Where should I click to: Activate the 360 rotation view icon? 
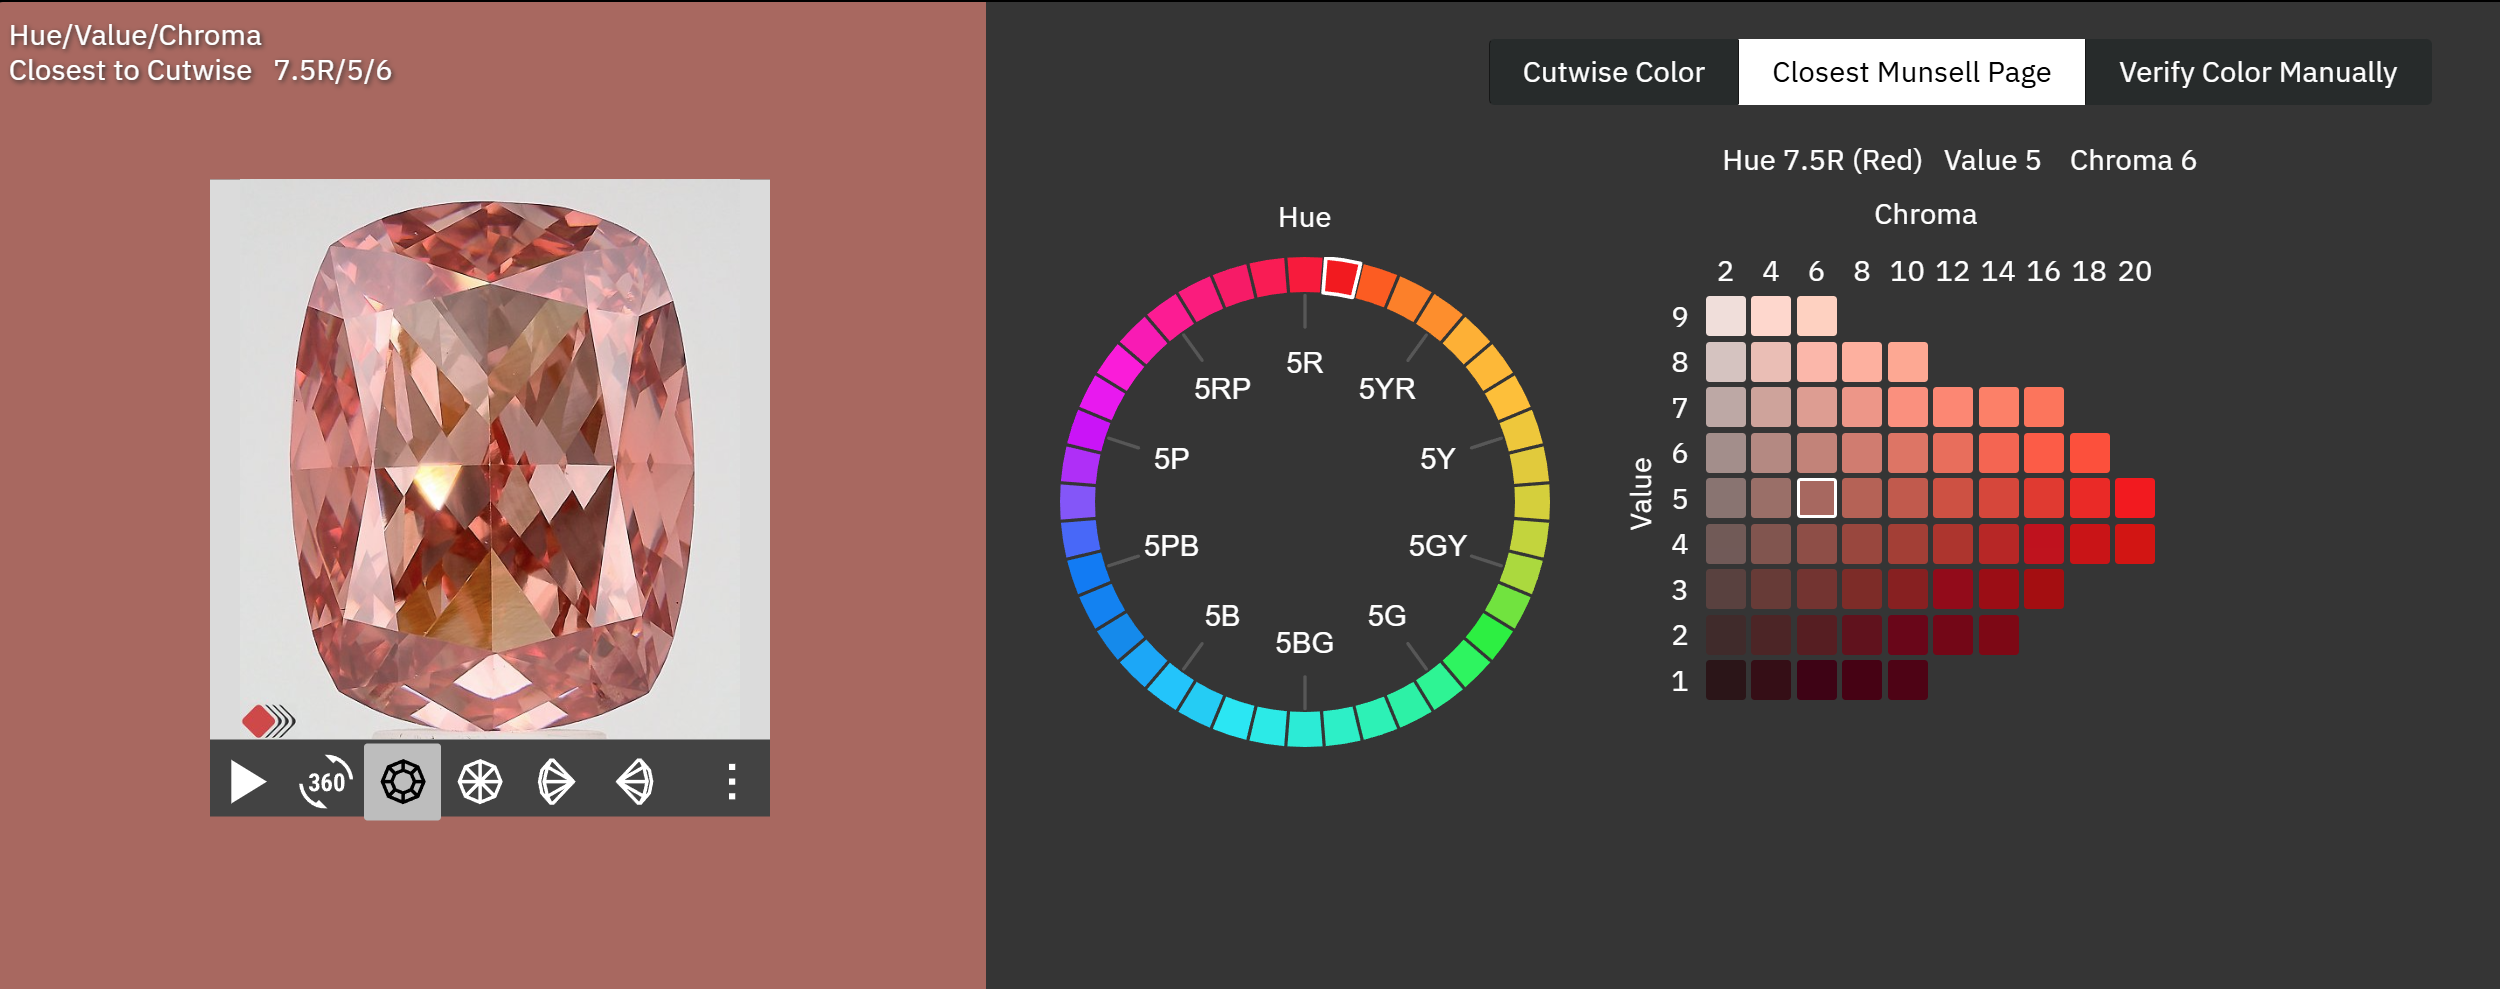(x=325, y=782)
